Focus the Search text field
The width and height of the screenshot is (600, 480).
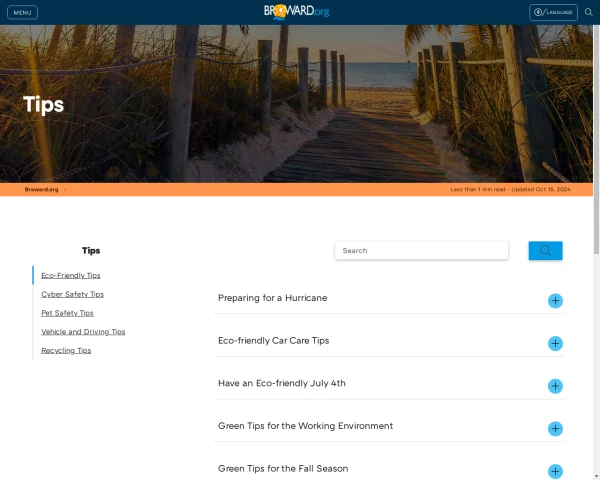[x=421, y=250]
